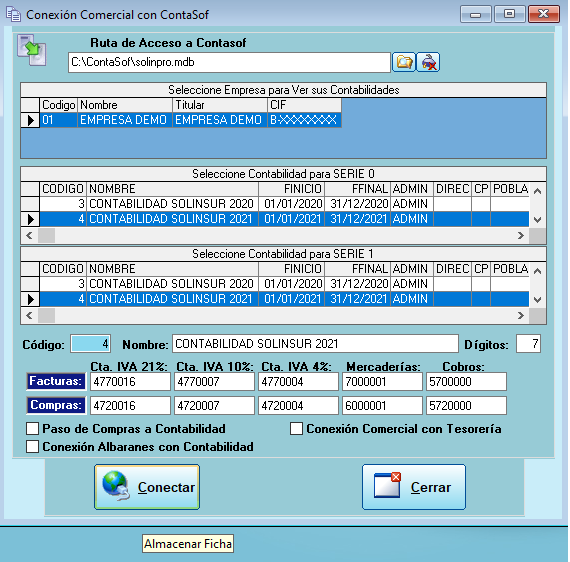Click the POBLA column header in SERIE 0 grid
Viewport: 570px width, 562px height.
coord(510,189)
